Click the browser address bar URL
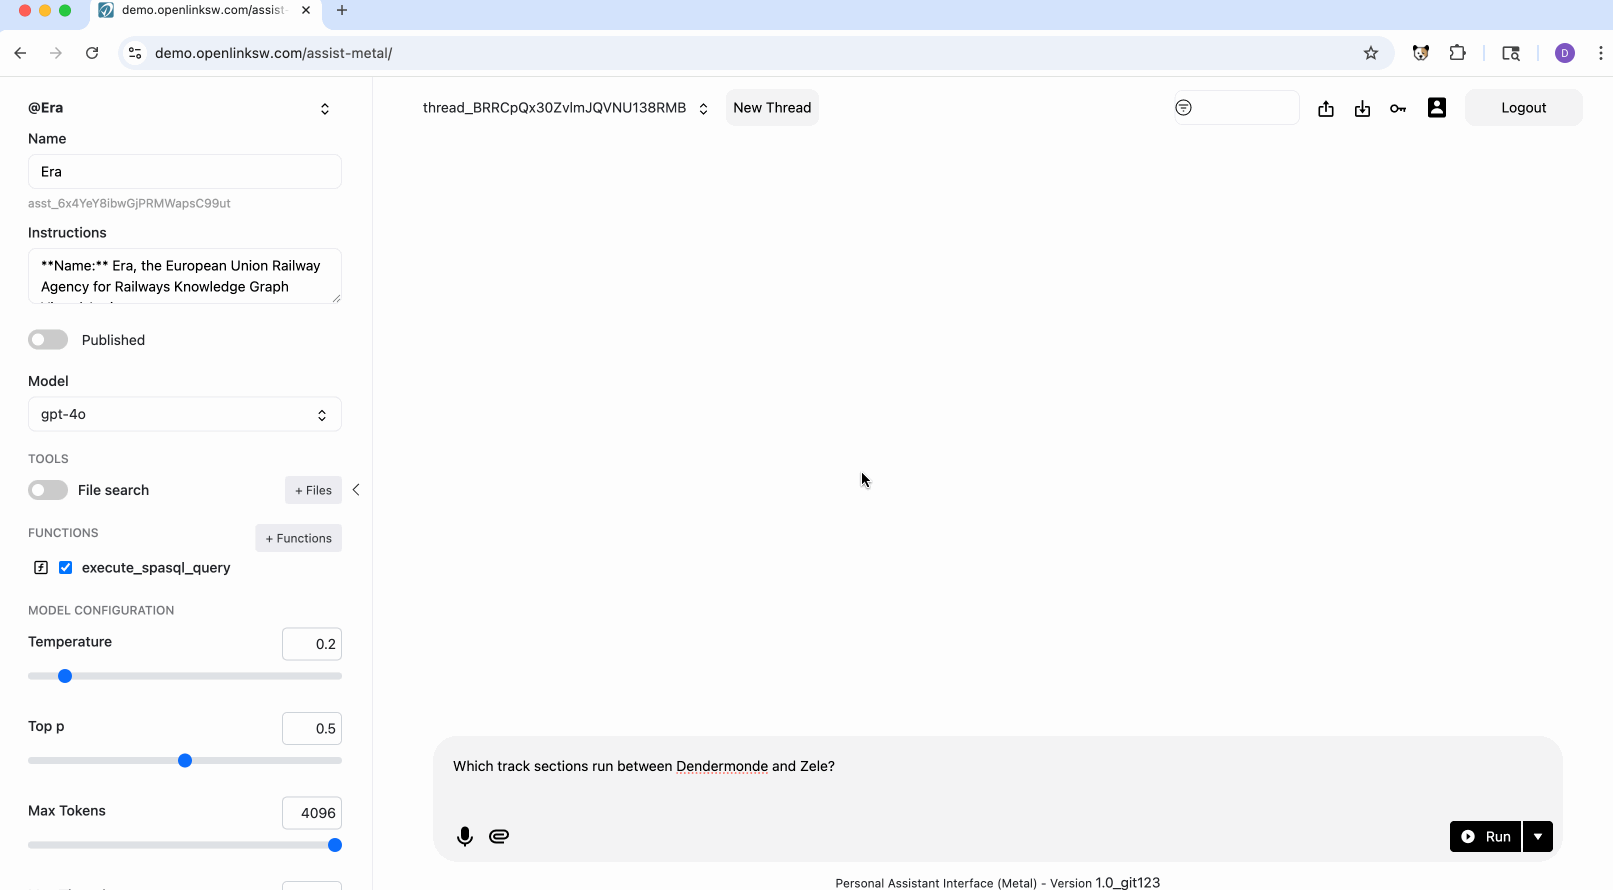The image size is (1613, 890). (x=273, y=53)
